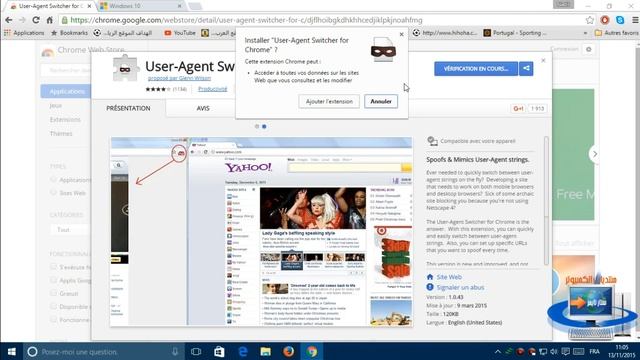The width and height of the screenshot is (640, 360).
Task: Open Chrome taskbar icon
Action: coord(312,351)
